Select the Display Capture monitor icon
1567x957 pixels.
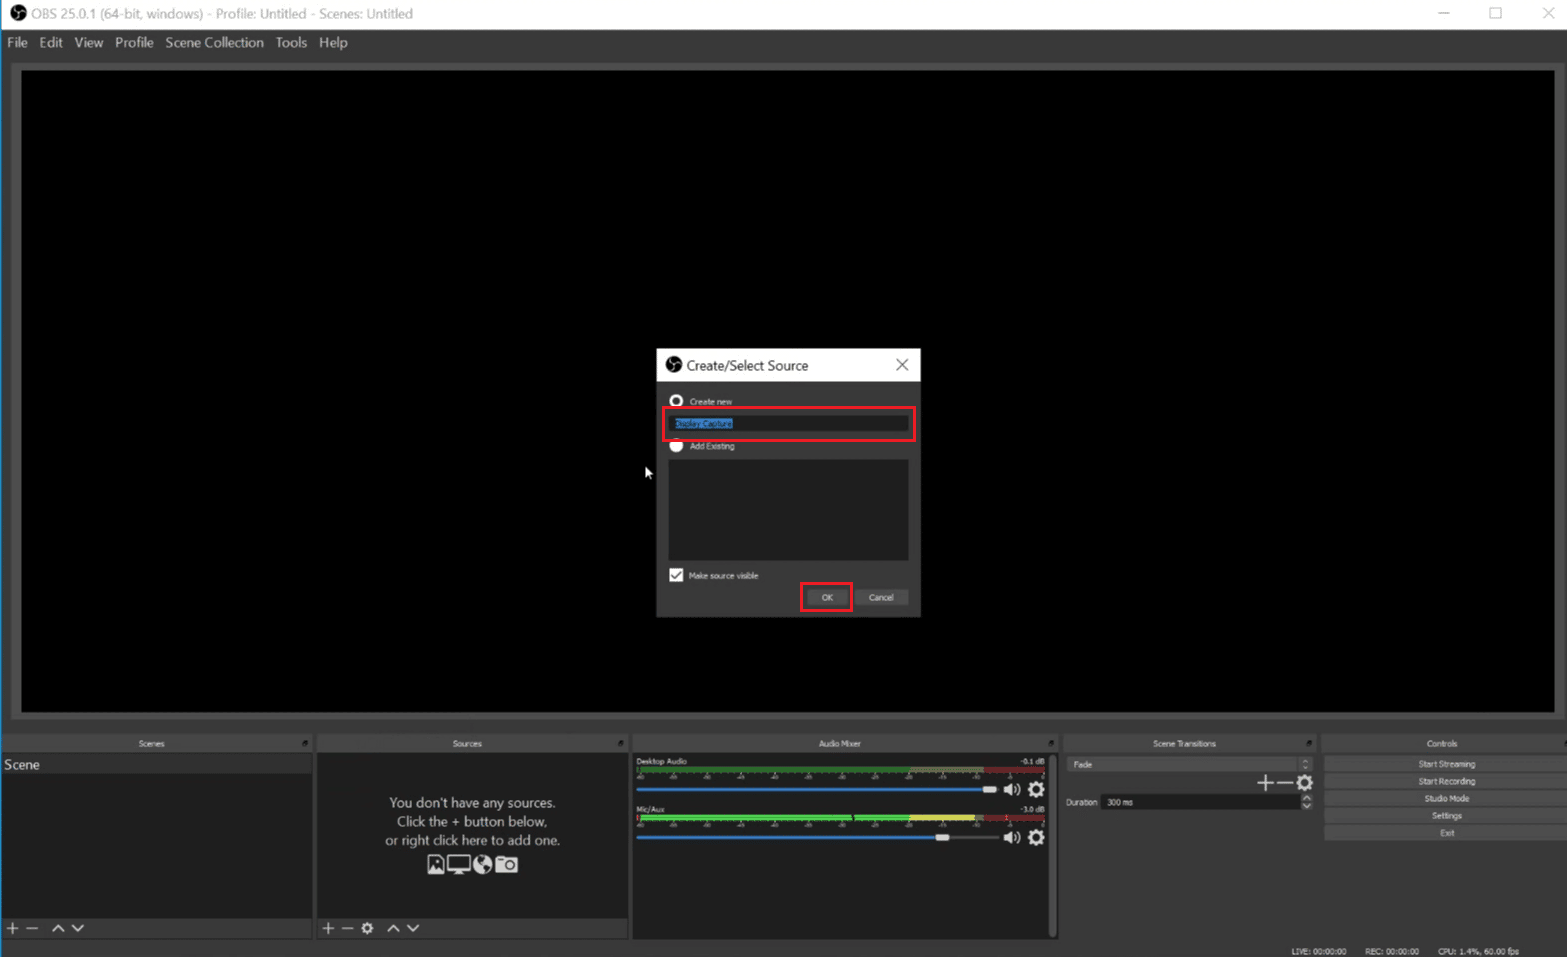(x=457, y=864)
